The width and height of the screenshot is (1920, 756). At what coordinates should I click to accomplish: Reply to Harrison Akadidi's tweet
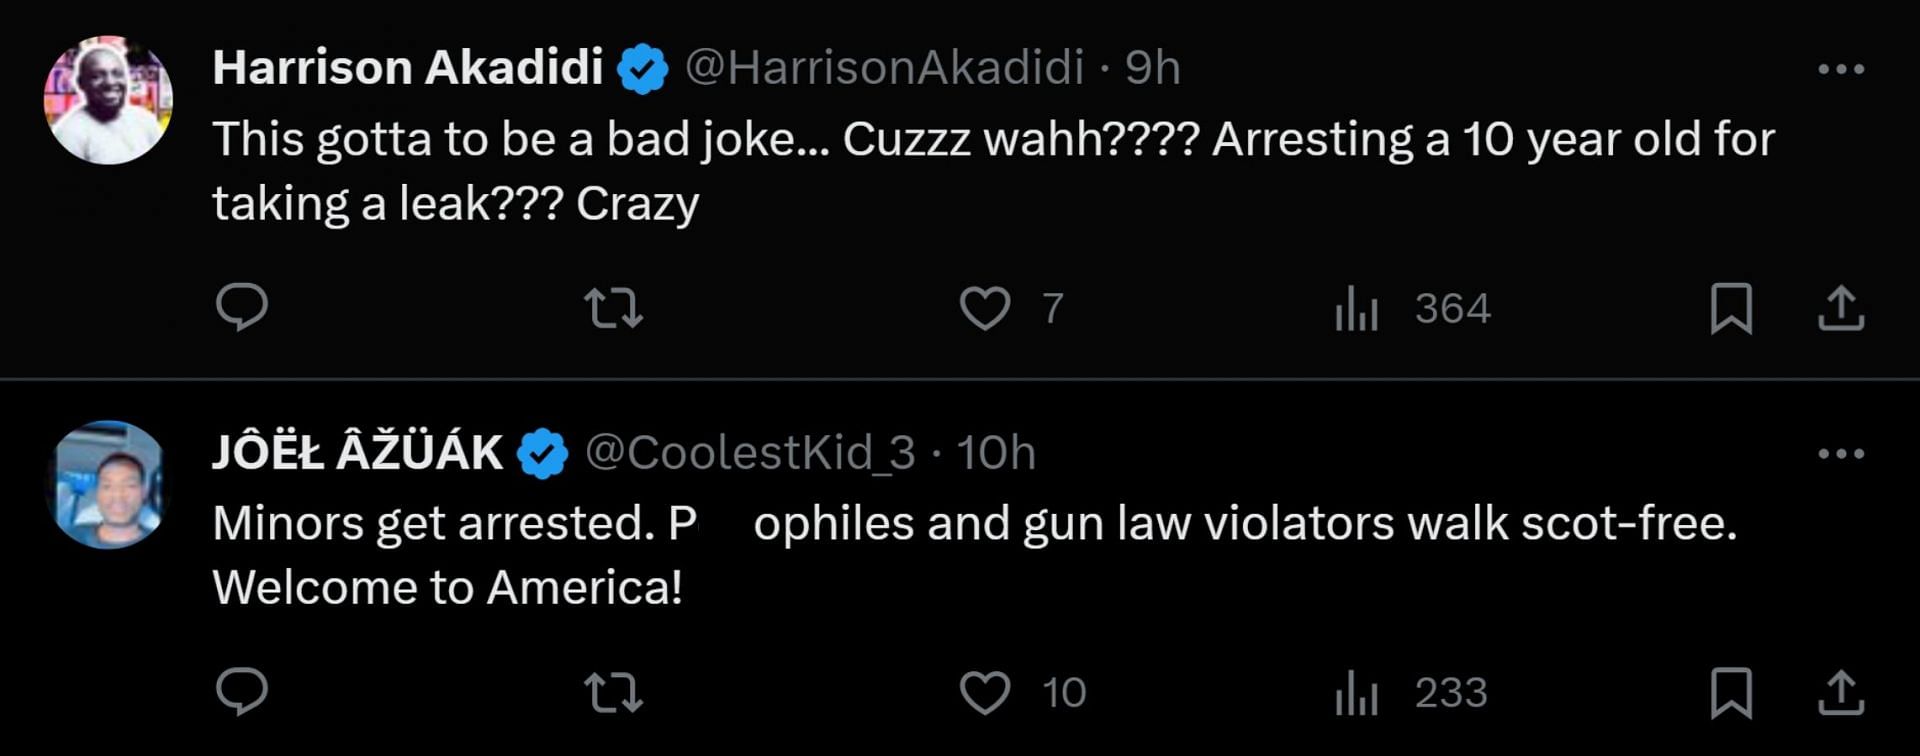point(242,307)
